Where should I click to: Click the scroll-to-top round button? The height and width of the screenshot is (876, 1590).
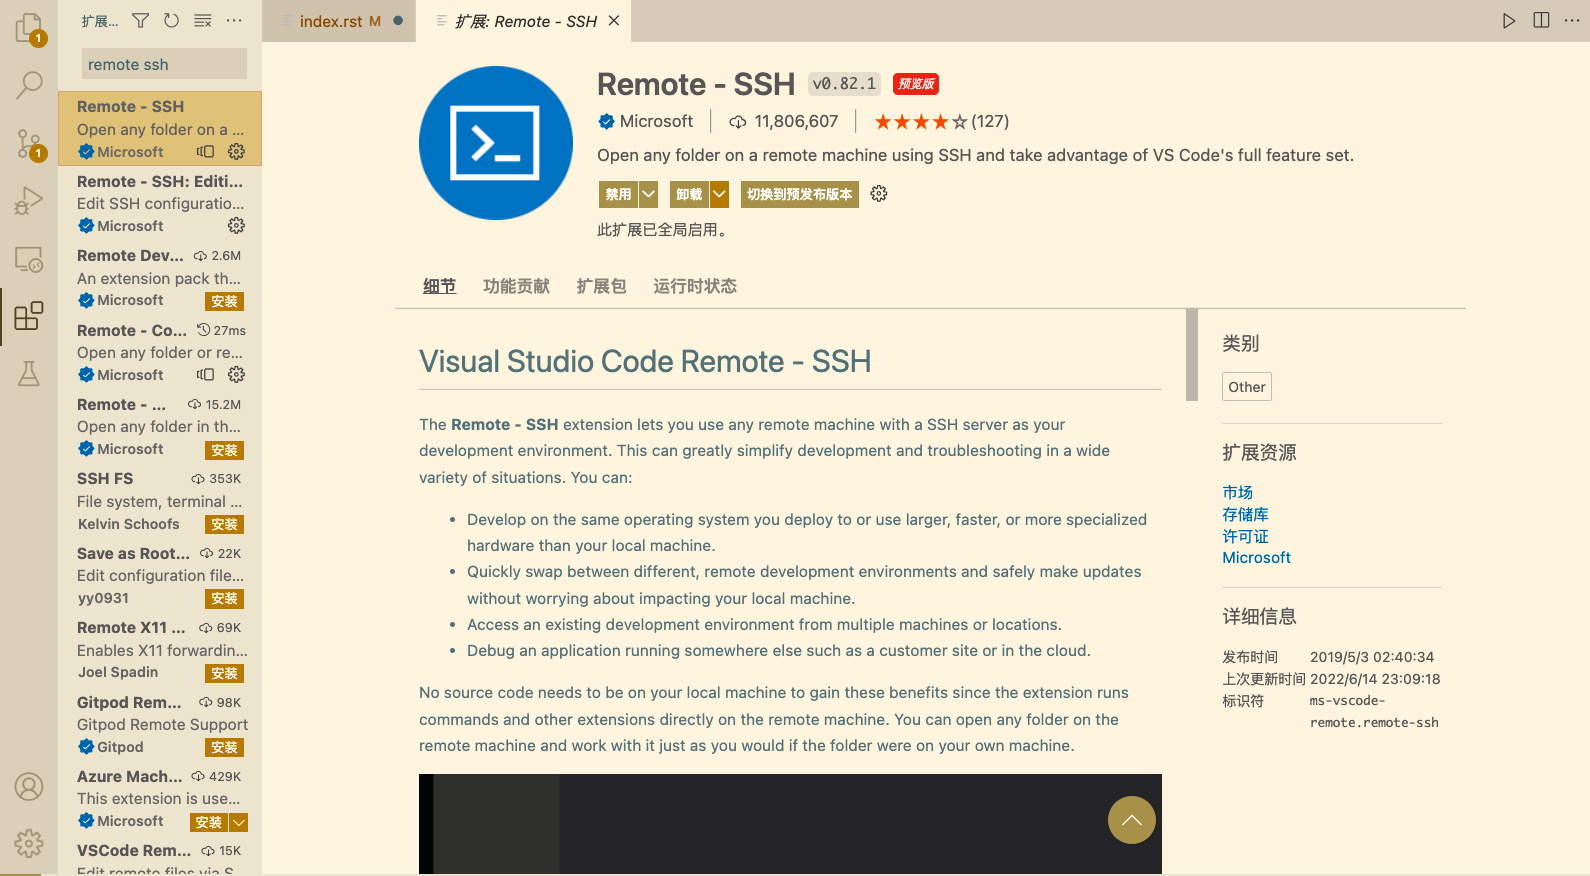point(1132,820)
